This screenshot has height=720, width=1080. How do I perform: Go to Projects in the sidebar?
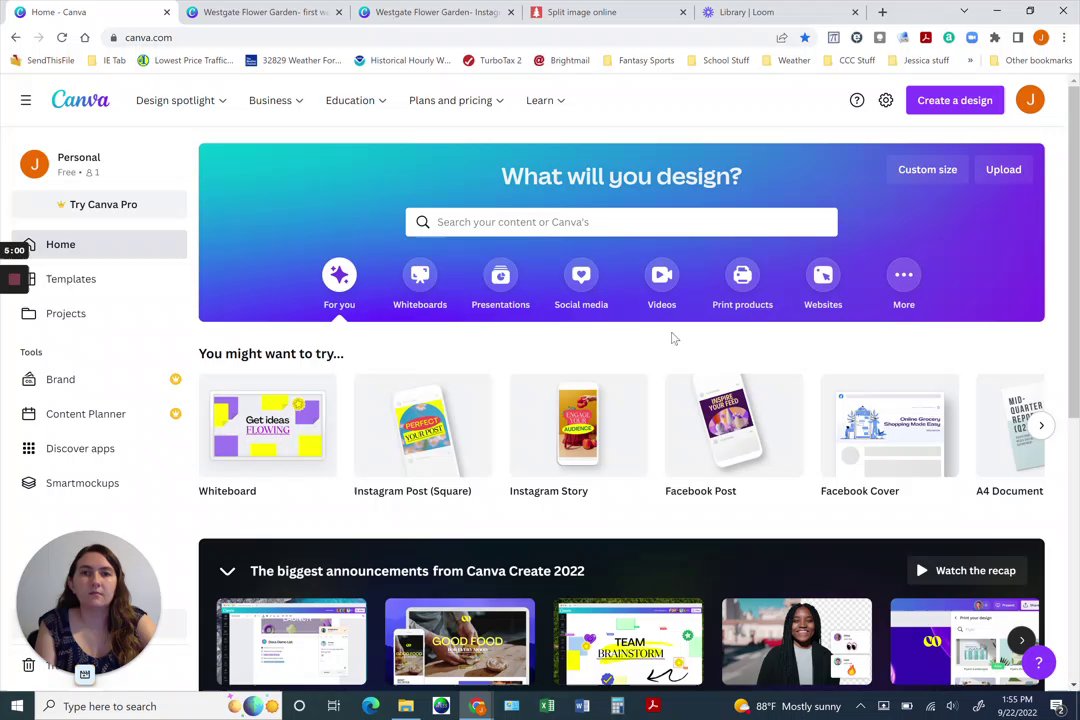99,313
